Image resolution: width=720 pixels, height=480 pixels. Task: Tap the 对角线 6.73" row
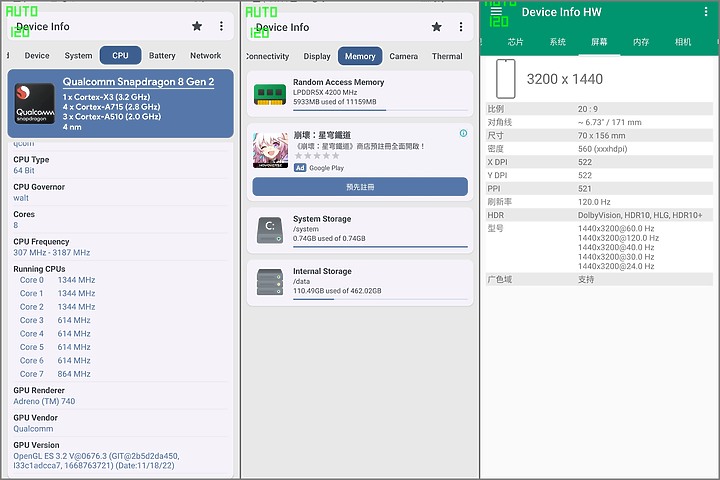[599, 122]
